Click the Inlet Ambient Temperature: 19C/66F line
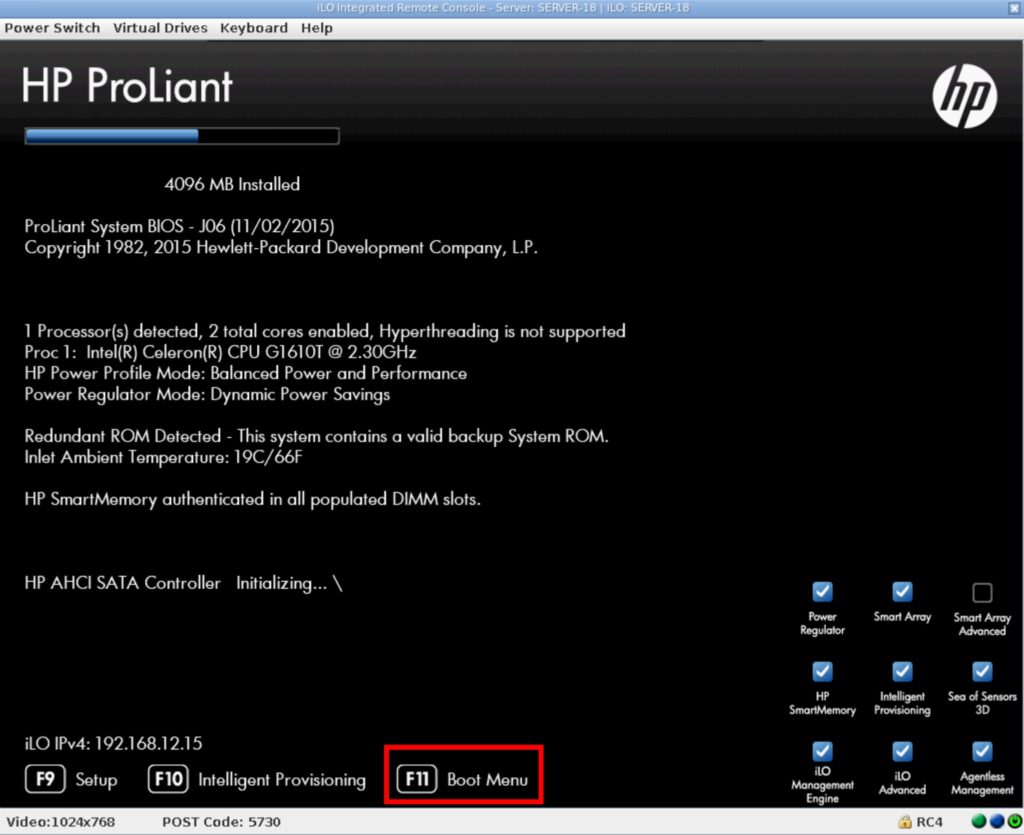This screenshot has height=835, width=1024. [x=163, y=457]
